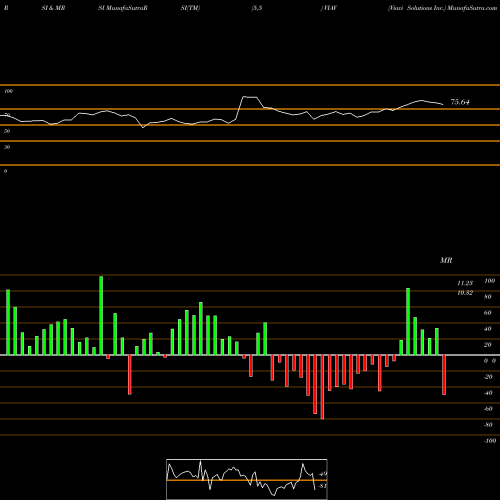The image size is (500, 500).
Task: Open the mini overview chart thumbnail at bottom
Action: pyautogui.click(x=247, y=479)
